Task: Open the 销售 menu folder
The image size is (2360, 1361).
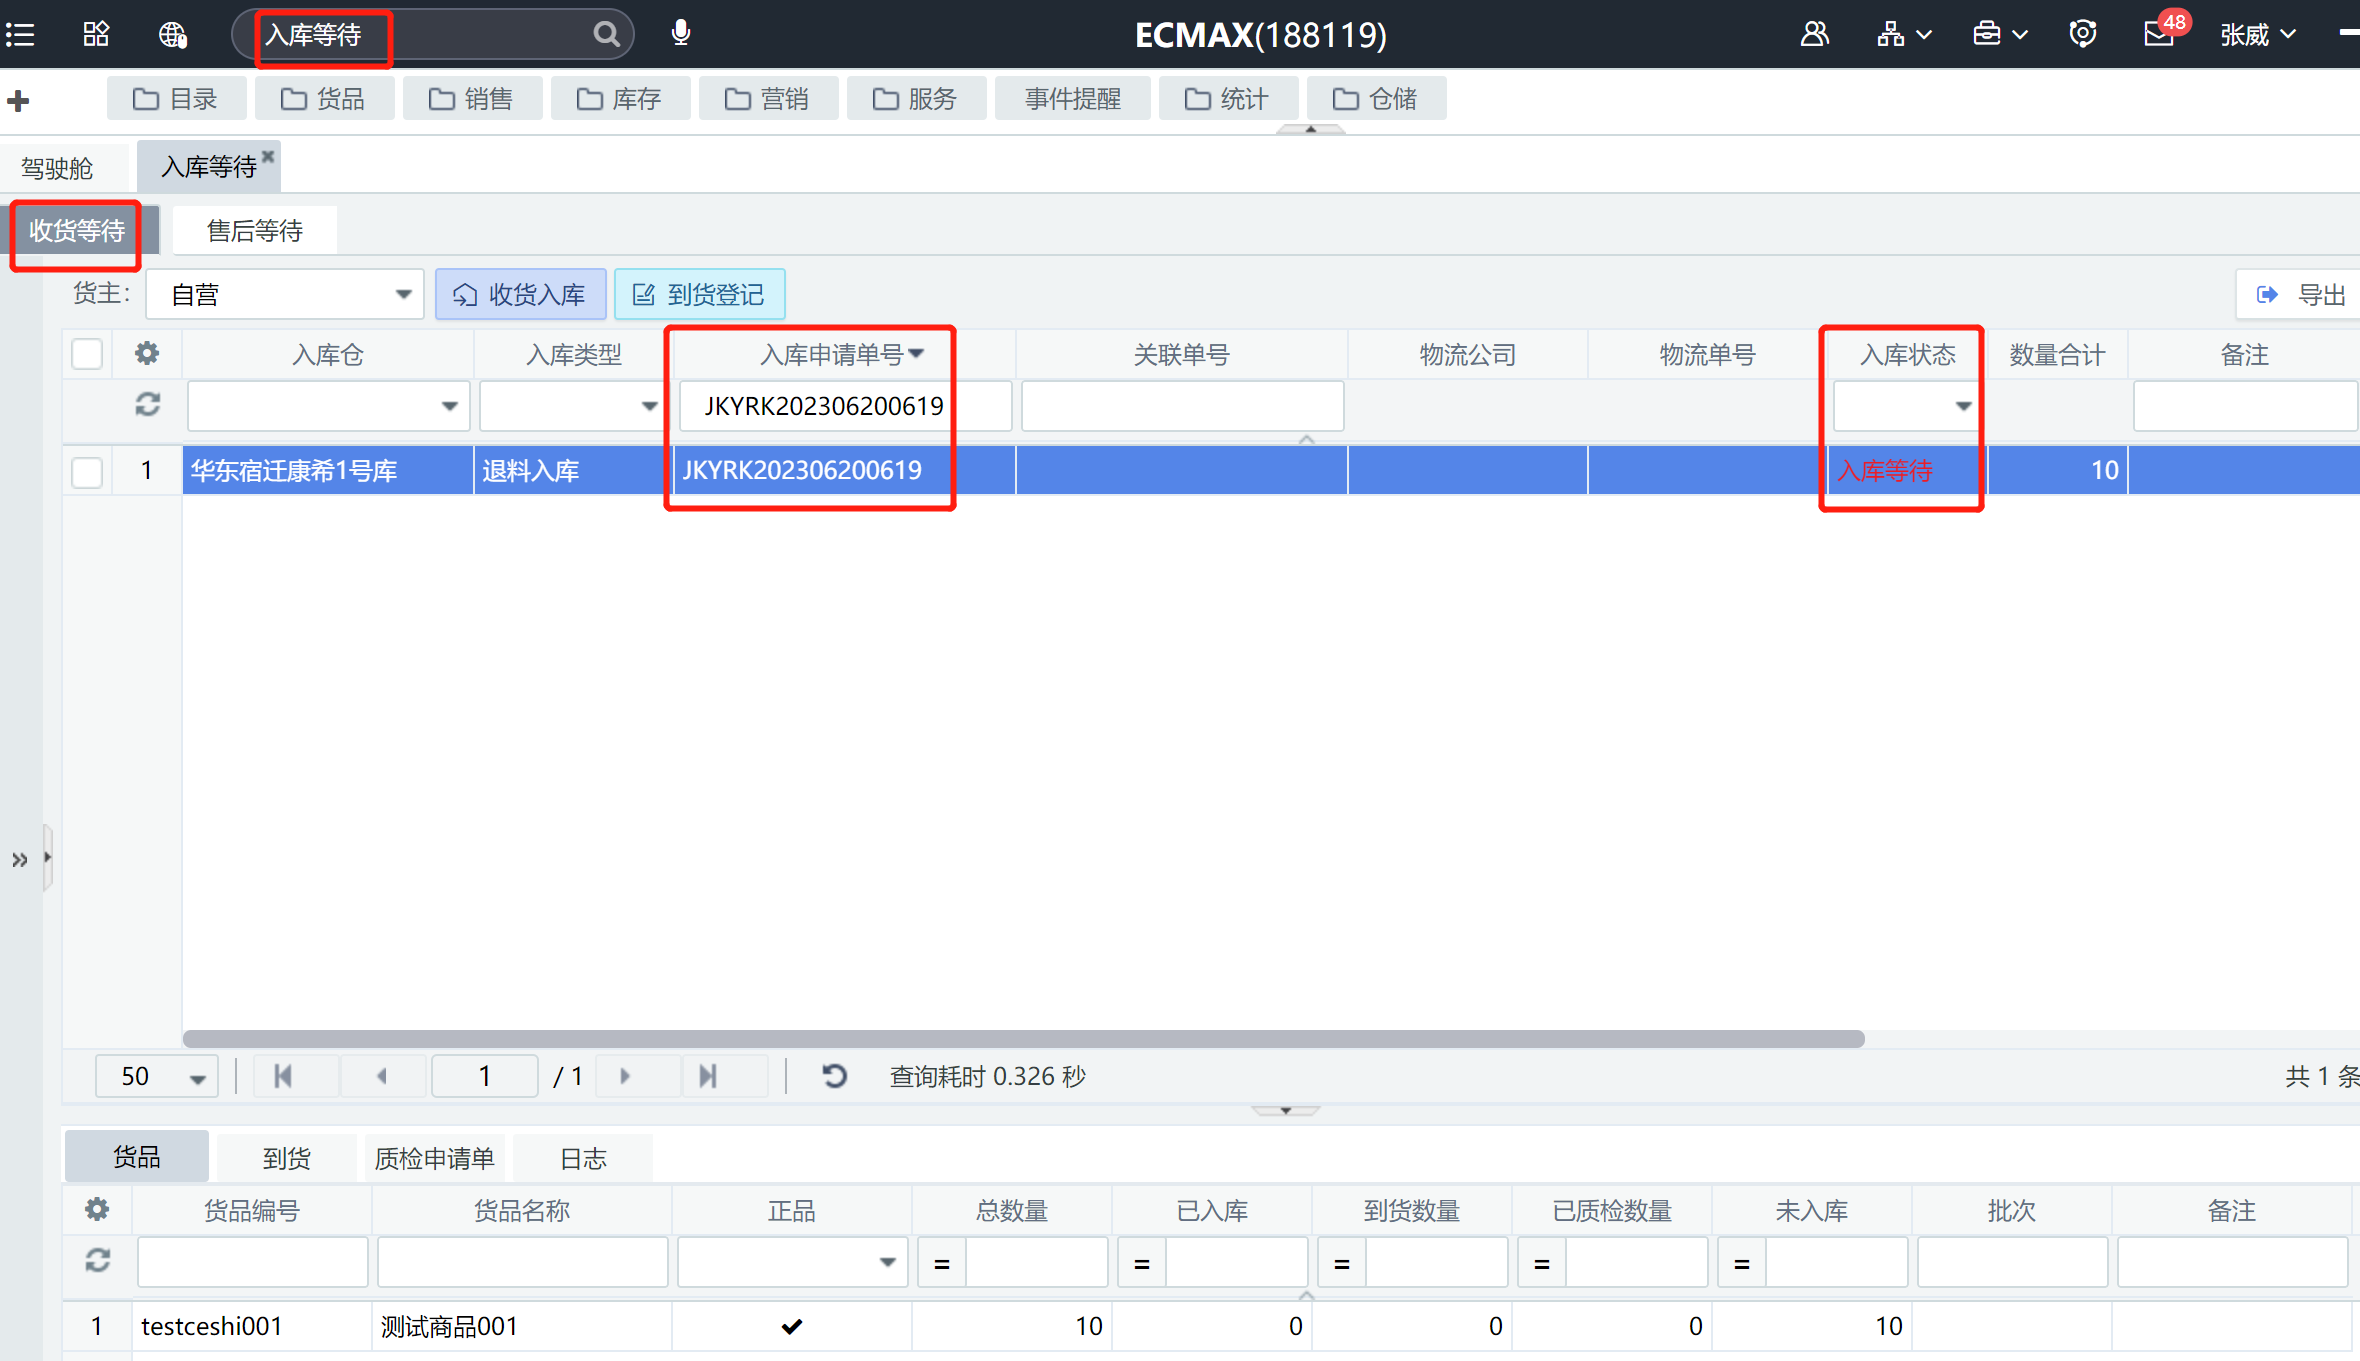Action: click(472, 99)
